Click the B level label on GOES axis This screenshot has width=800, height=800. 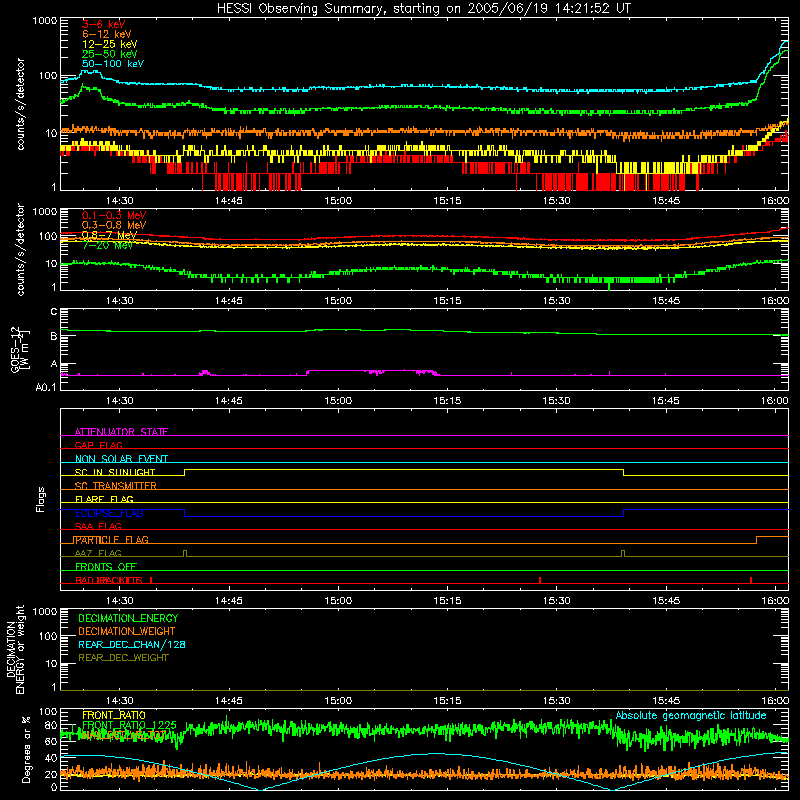pyautogui.click(x=54, y=336)
